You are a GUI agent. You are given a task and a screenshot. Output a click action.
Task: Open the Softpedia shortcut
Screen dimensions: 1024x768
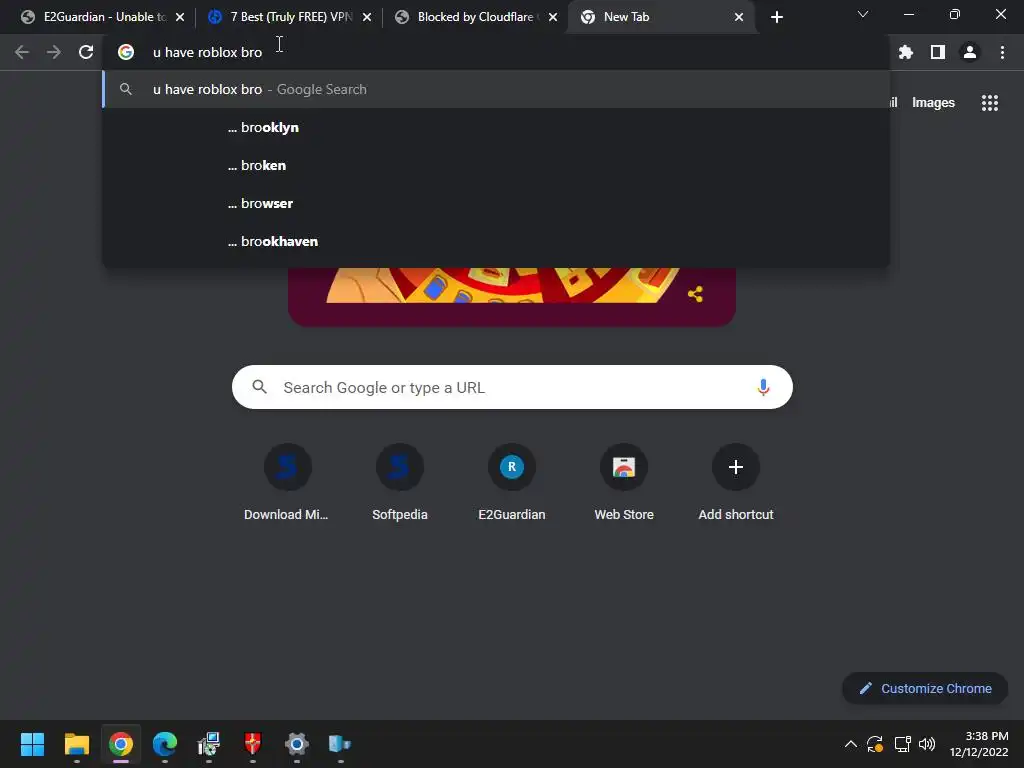click(400, 483)
